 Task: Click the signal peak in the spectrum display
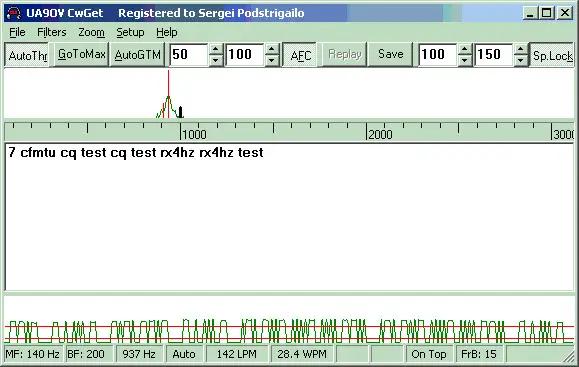click(x=168, y=97)
